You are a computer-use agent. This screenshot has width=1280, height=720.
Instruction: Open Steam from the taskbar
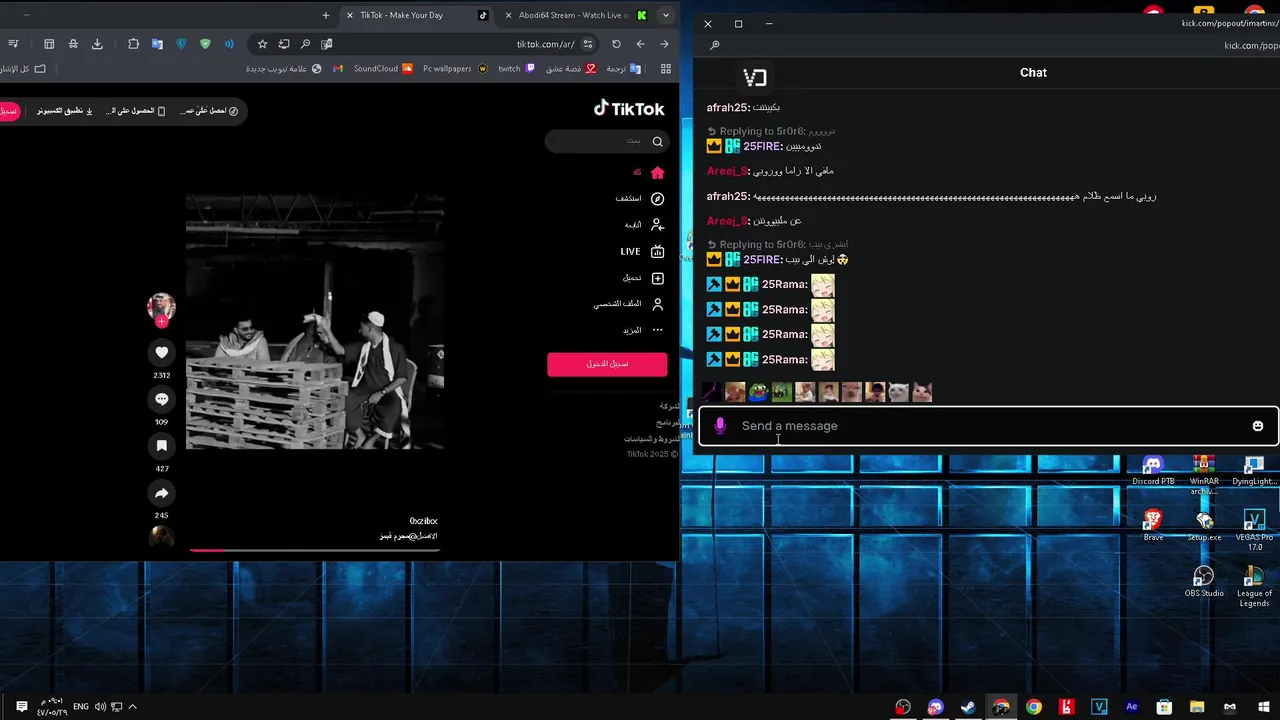pyautogui.click(x=968, y=707)
